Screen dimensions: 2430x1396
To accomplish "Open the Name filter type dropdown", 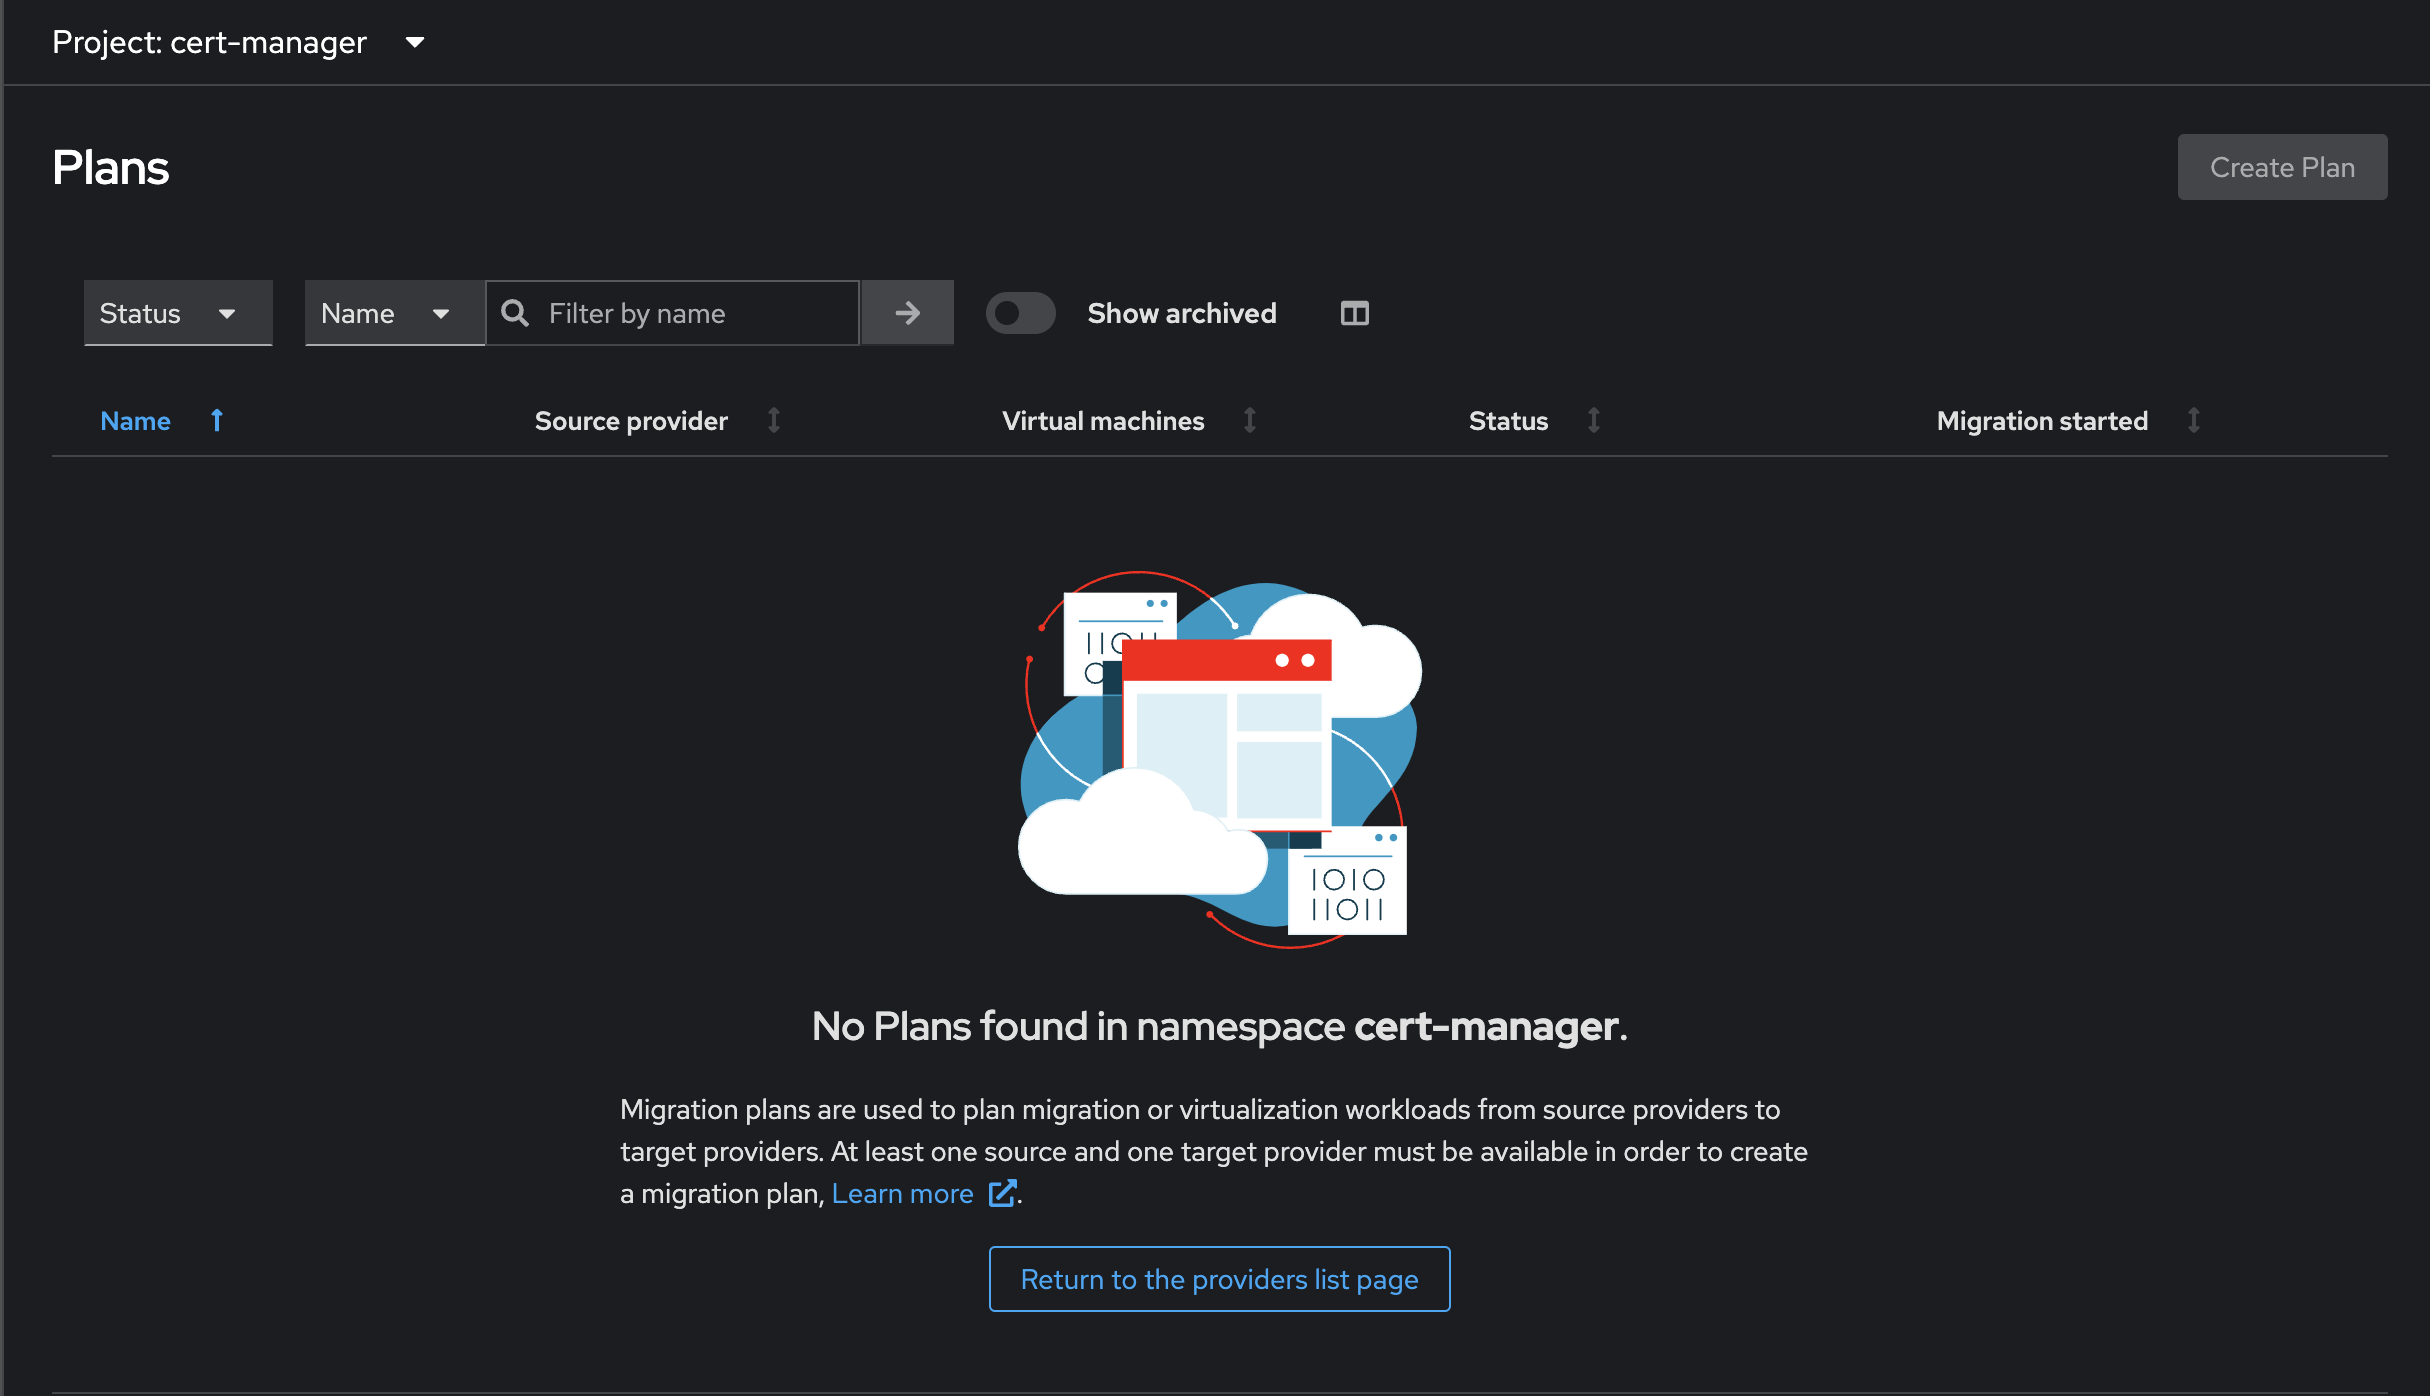I will coord(394,313).
